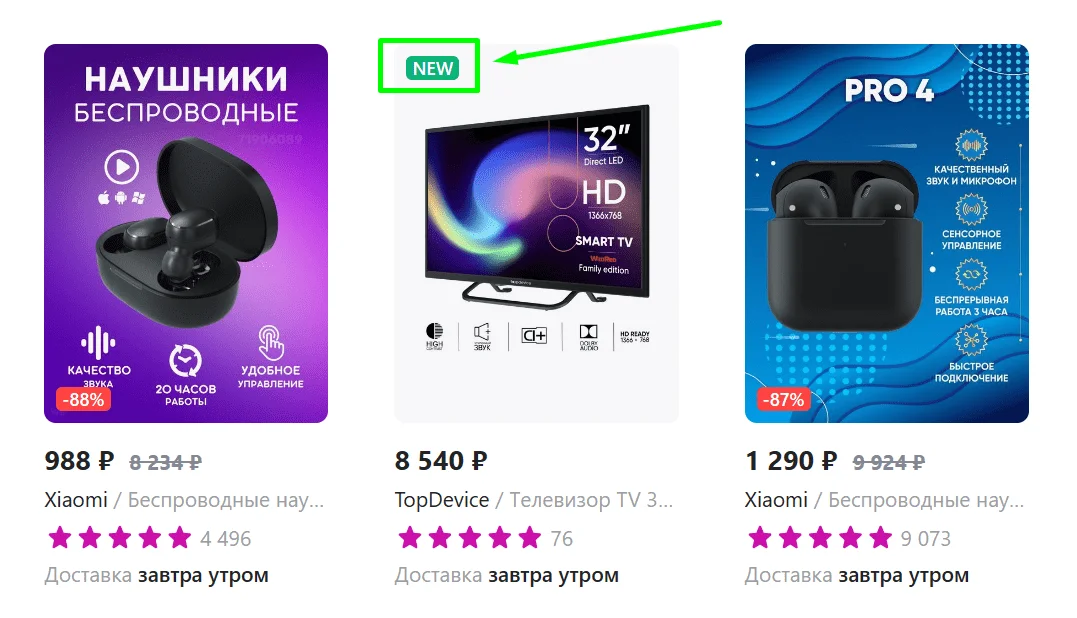Click the HD Ready icon under TV

(x=635, y=336)
